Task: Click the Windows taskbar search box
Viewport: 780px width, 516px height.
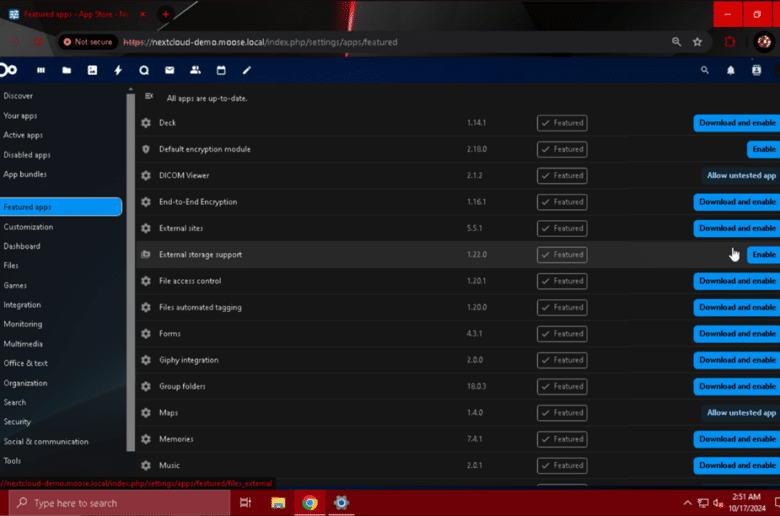Action: (x=119, y=503)
